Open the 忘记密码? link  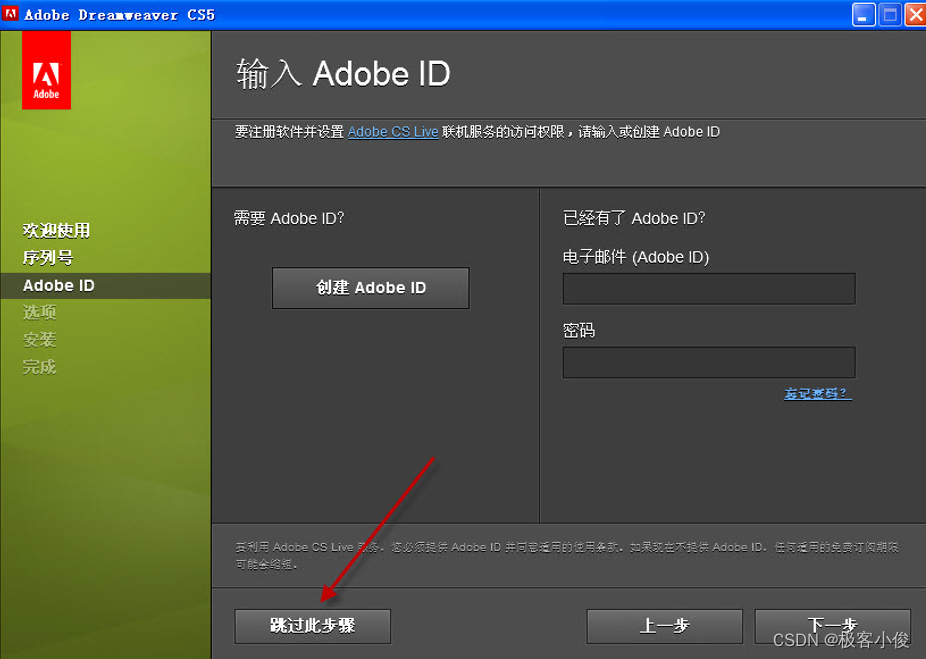[x=817, y=393]
